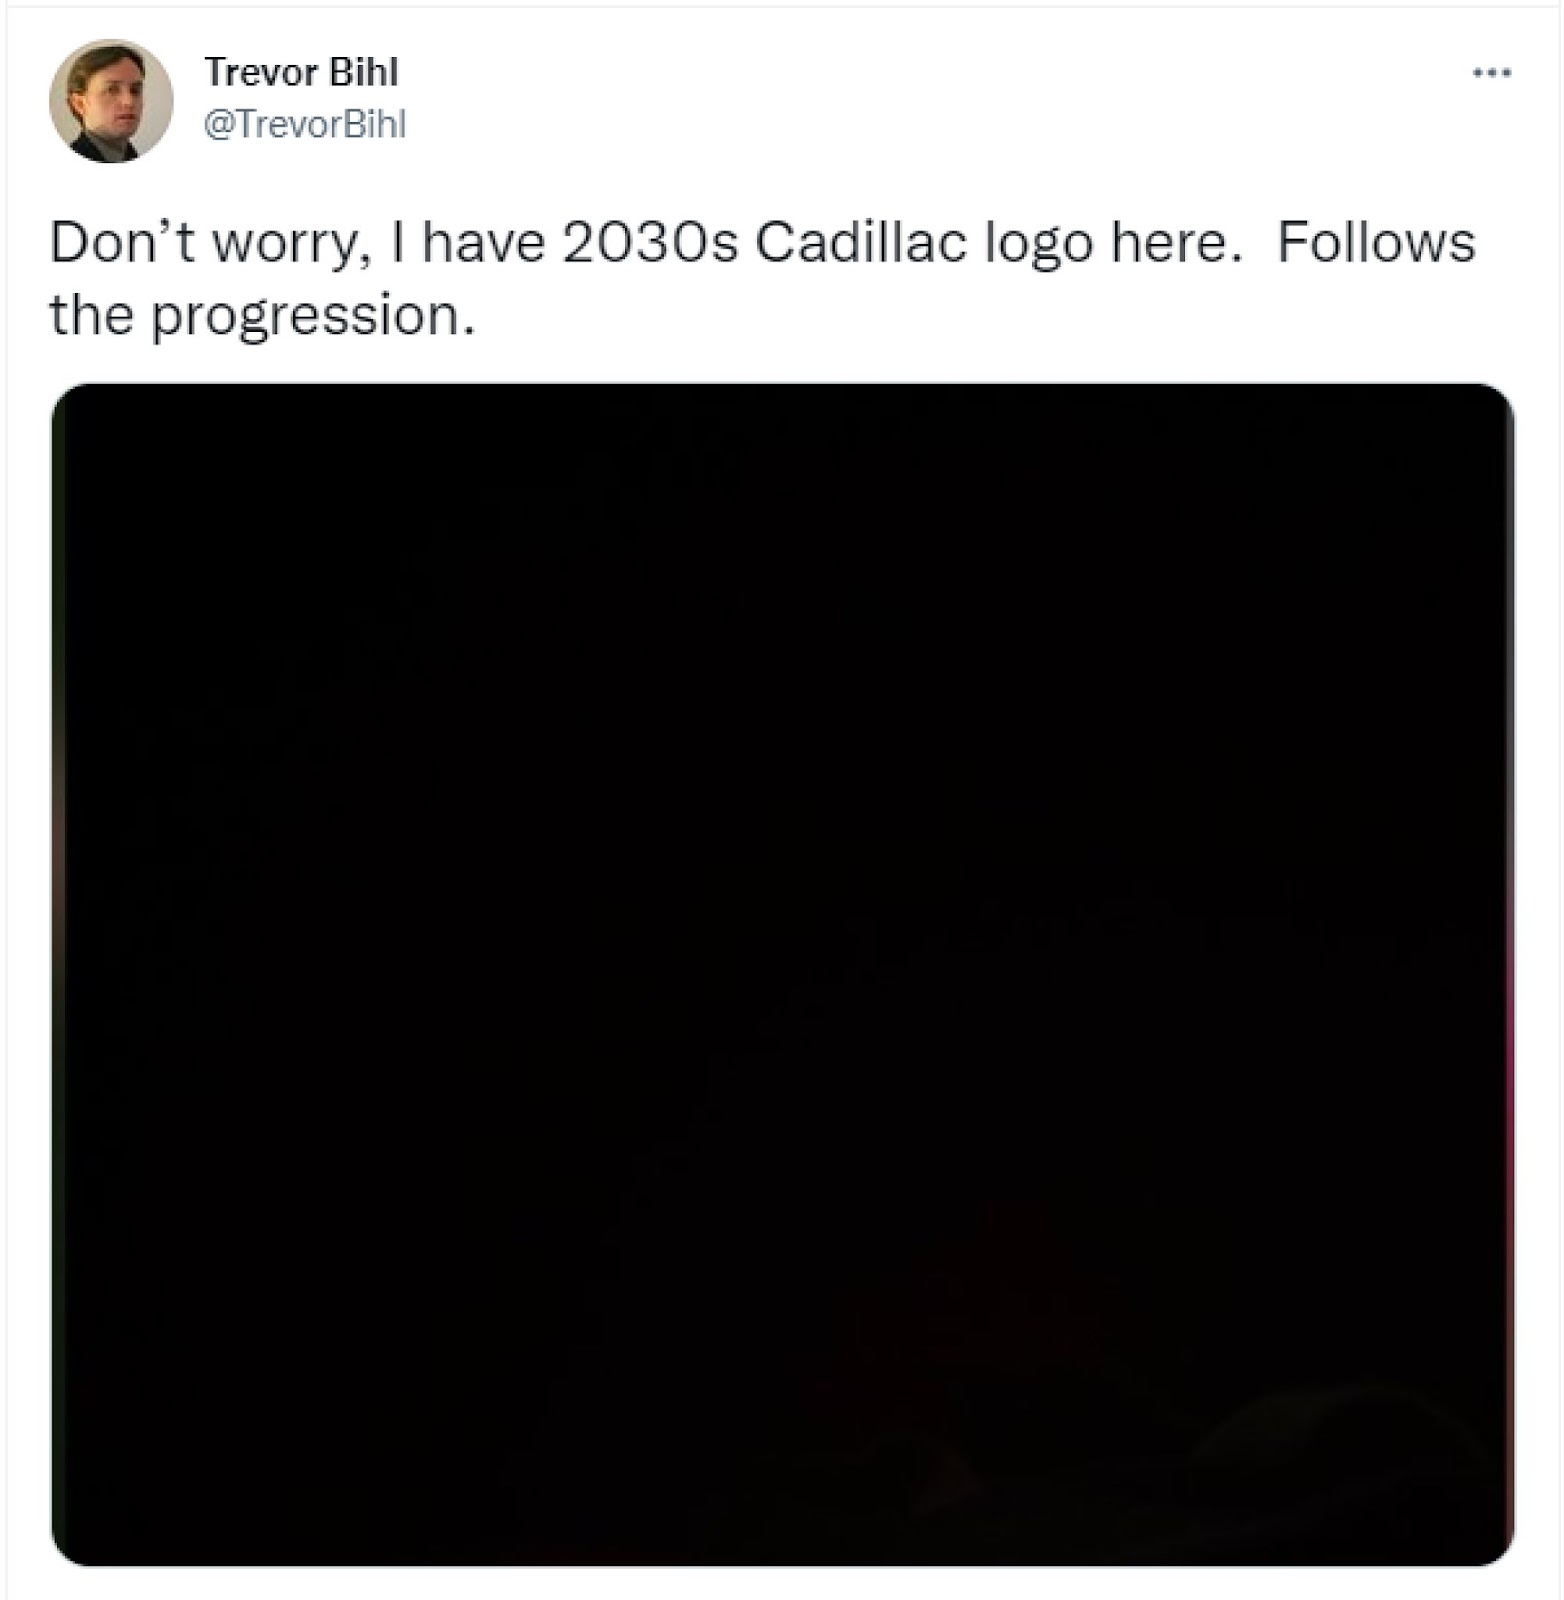
Task: Click the phrase "the progression." in tweet
Action: 262,316
